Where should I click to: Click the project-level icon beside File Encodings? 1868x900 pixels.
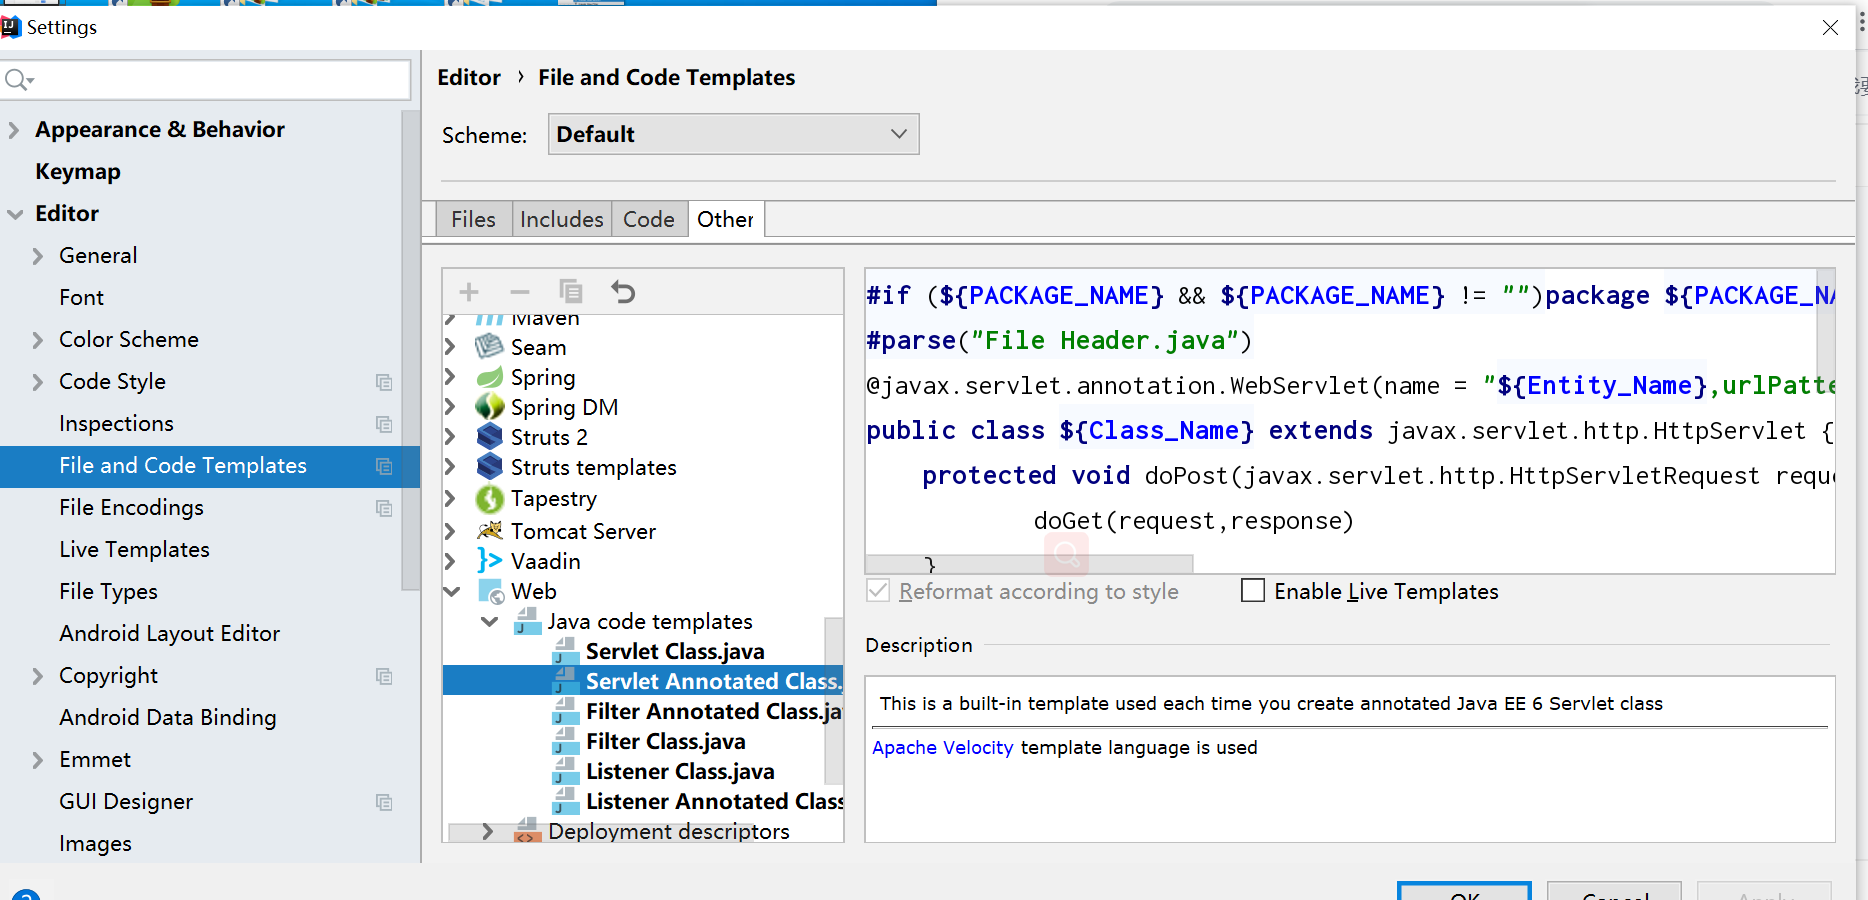[x=384, y=508]
